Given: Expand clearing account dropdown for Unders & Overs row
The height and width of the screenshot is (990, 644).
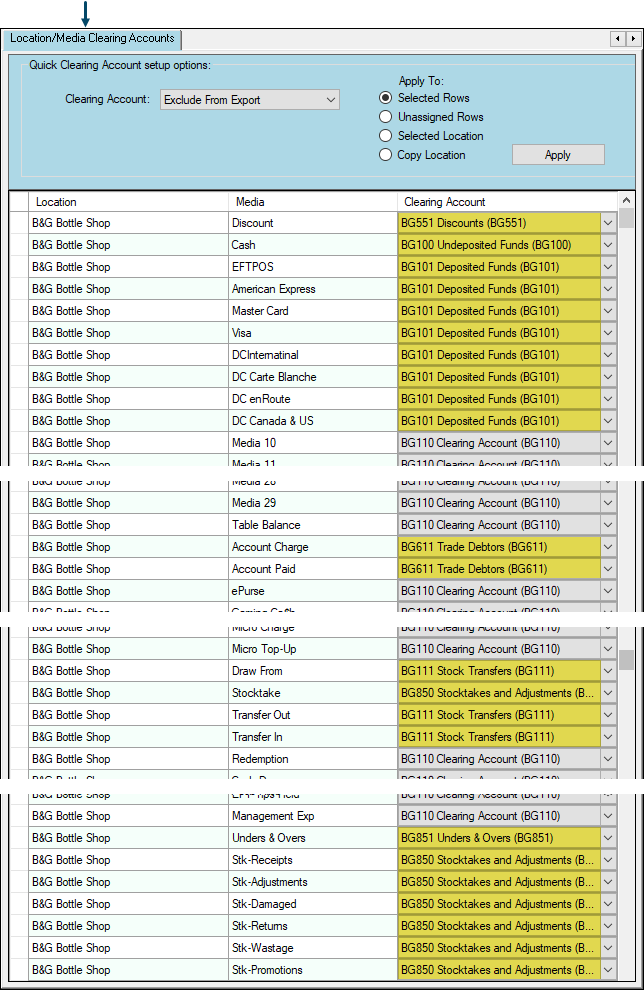Looking at the screenshot, I should point(608,838).
